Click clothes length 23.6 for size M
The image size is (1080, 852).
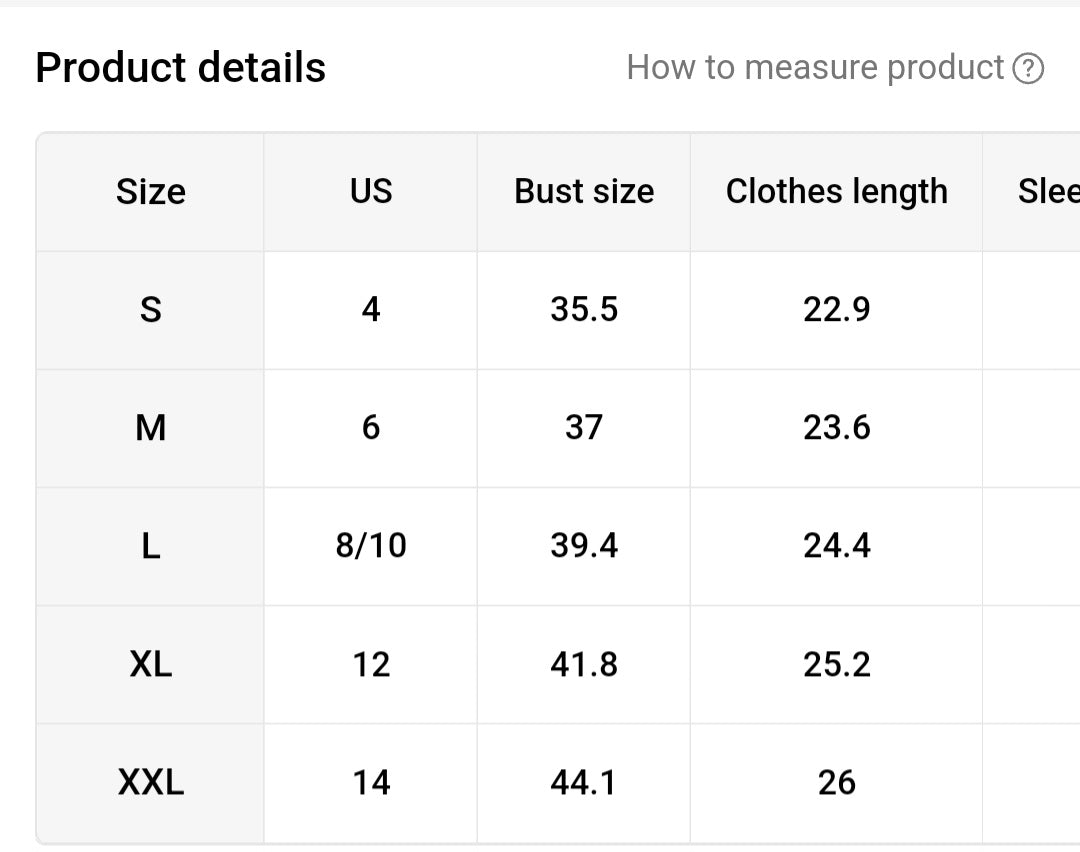pos(836,427)
